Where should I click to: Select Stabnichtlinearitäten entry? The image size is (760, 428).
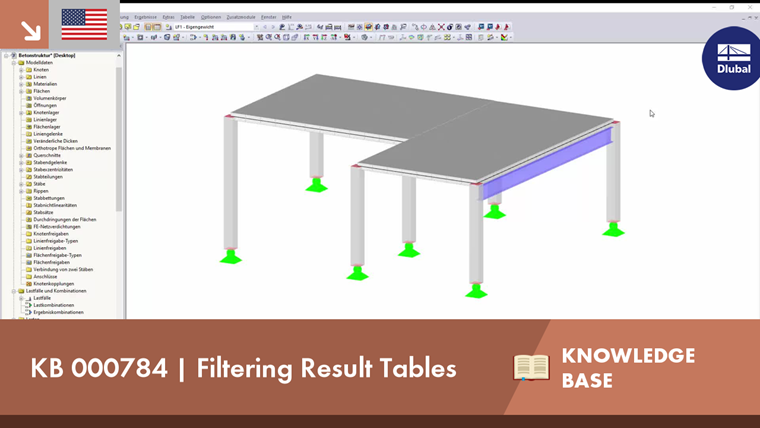coord(55,206)
